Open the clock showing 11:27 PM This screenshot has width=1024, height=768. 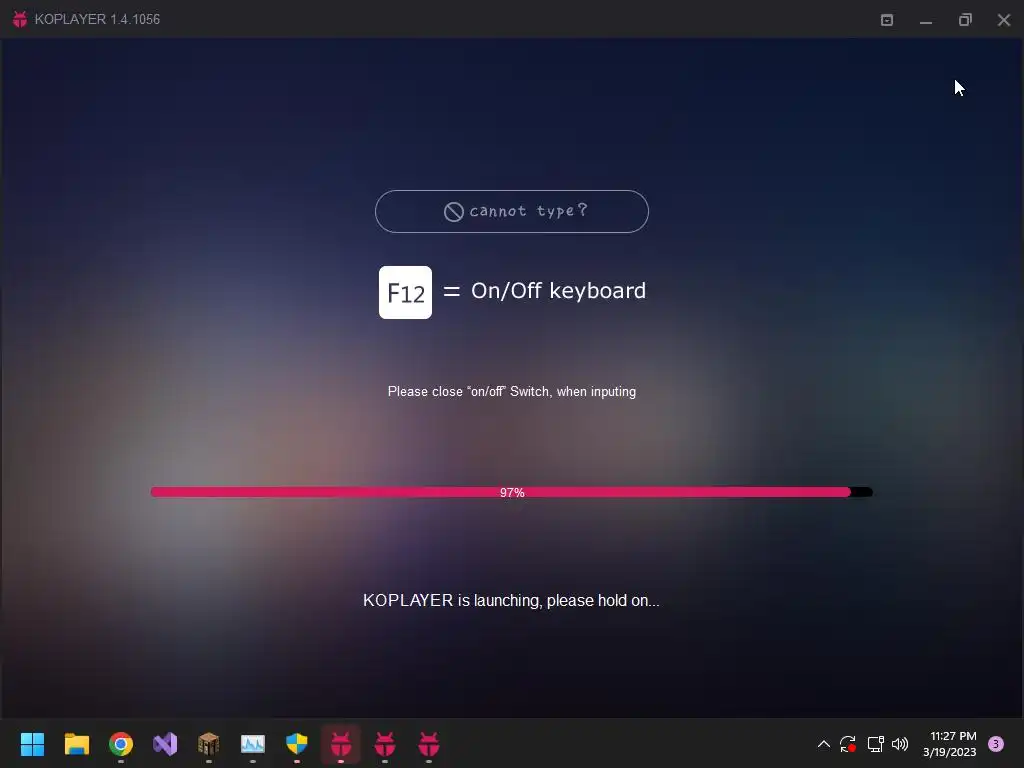point(950,744)
